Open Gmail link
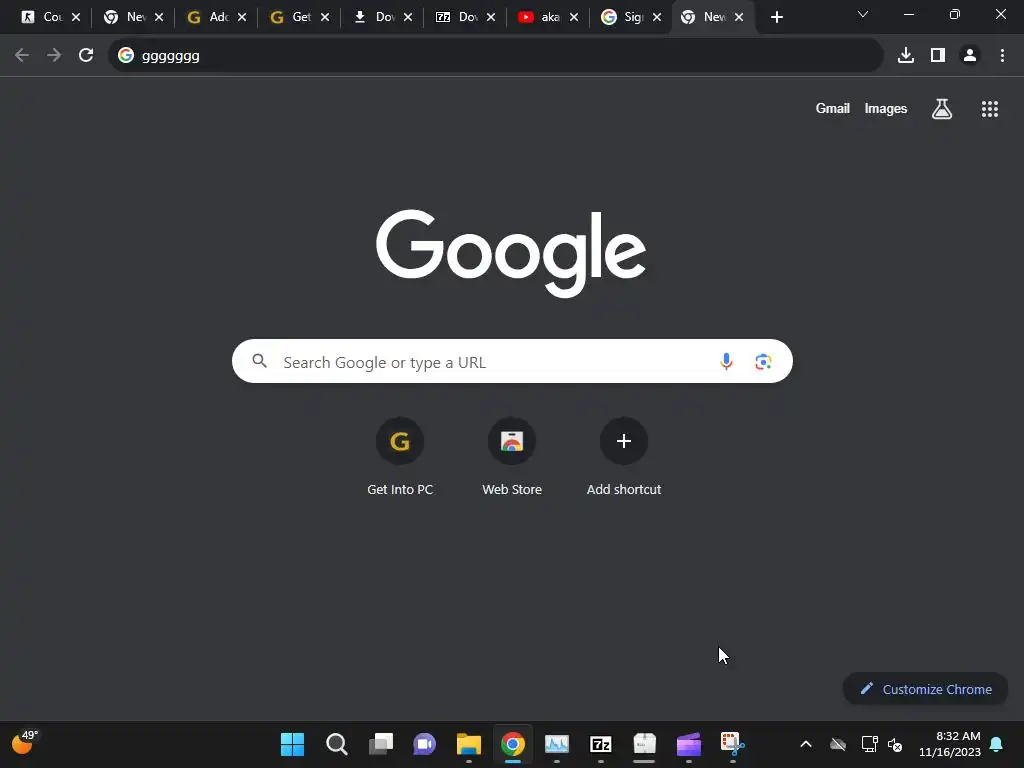Viewport: 1024px width, 768px height. [x=833, y=108]
